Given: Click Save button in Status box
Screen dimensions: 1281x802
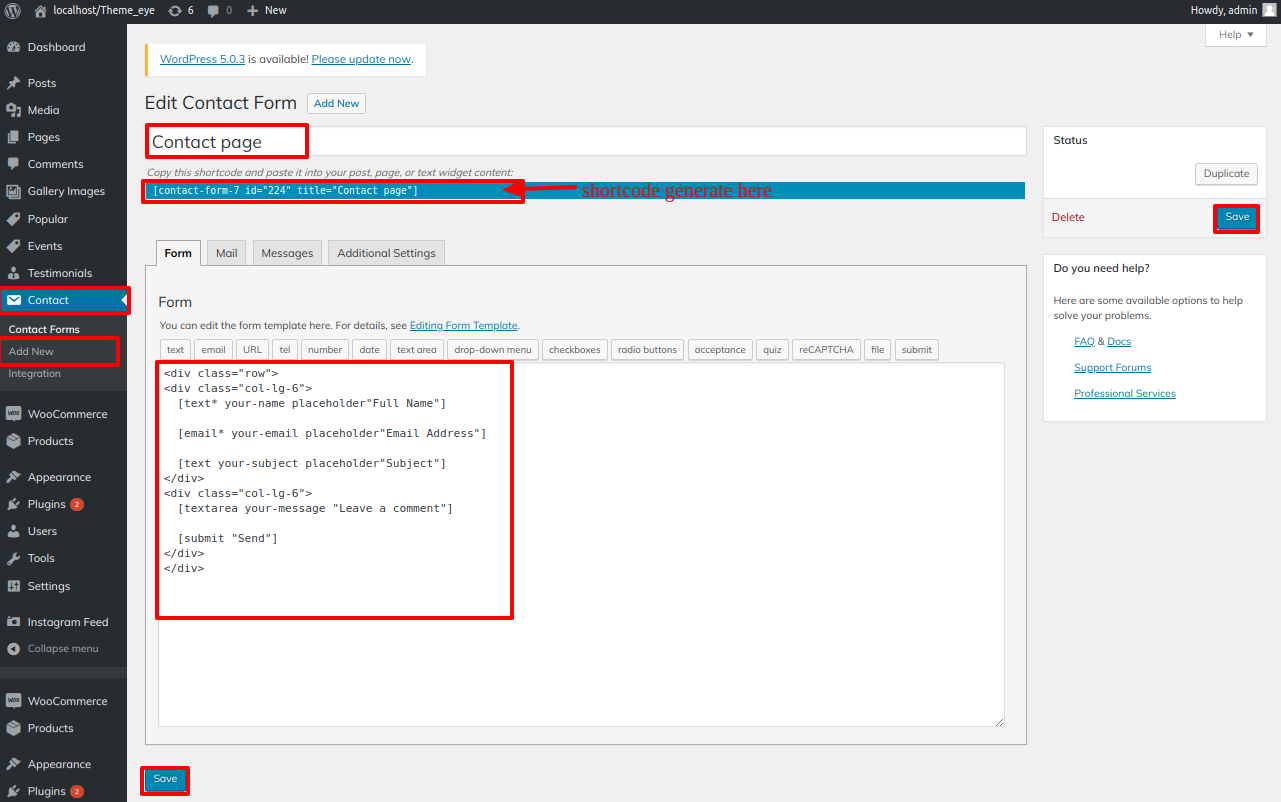Looking at the screenshot, I should tap(1237, 217).
